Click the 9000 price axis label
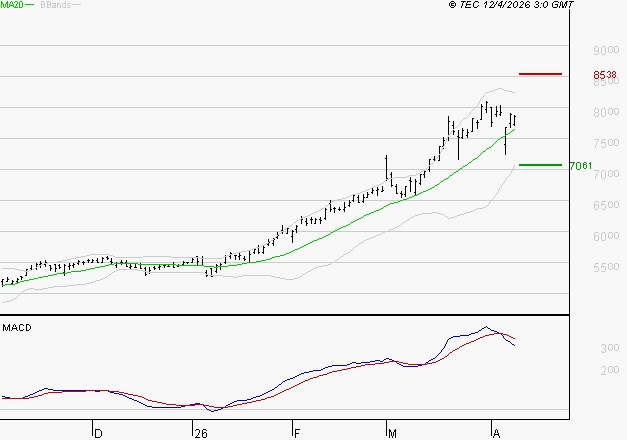This screenshot has height=440, width=627. pyautogui.click(x=606, y=50)
